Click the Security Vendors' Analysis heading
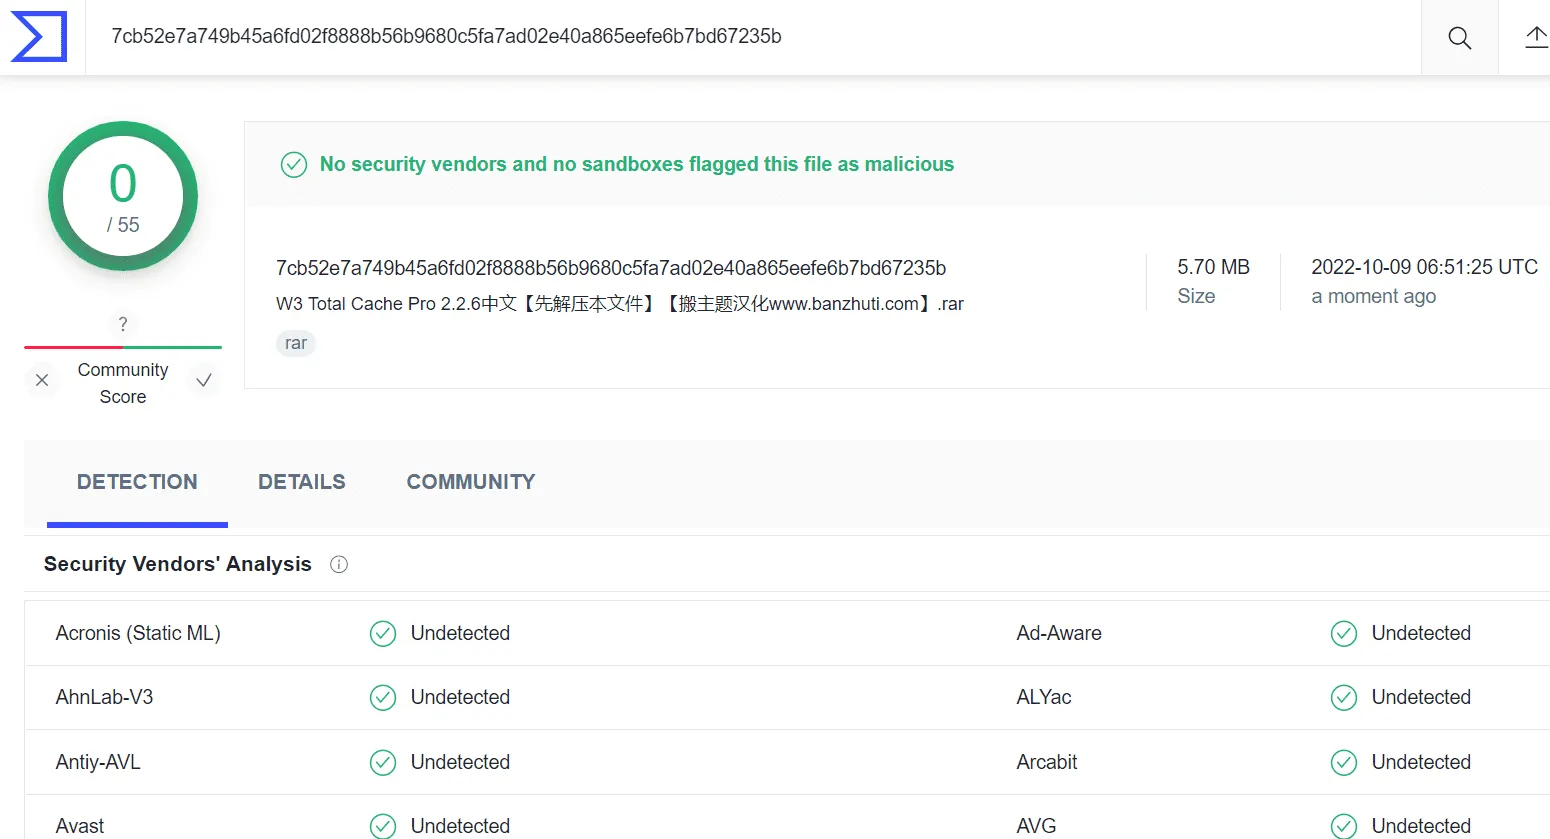 178,564
